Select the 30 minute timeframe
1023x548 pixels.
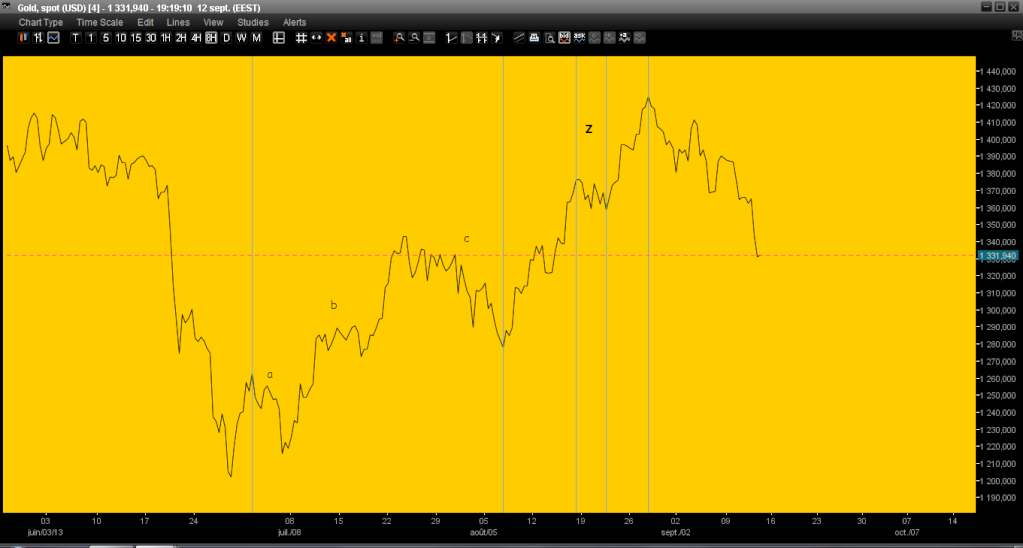coord(151,38)
